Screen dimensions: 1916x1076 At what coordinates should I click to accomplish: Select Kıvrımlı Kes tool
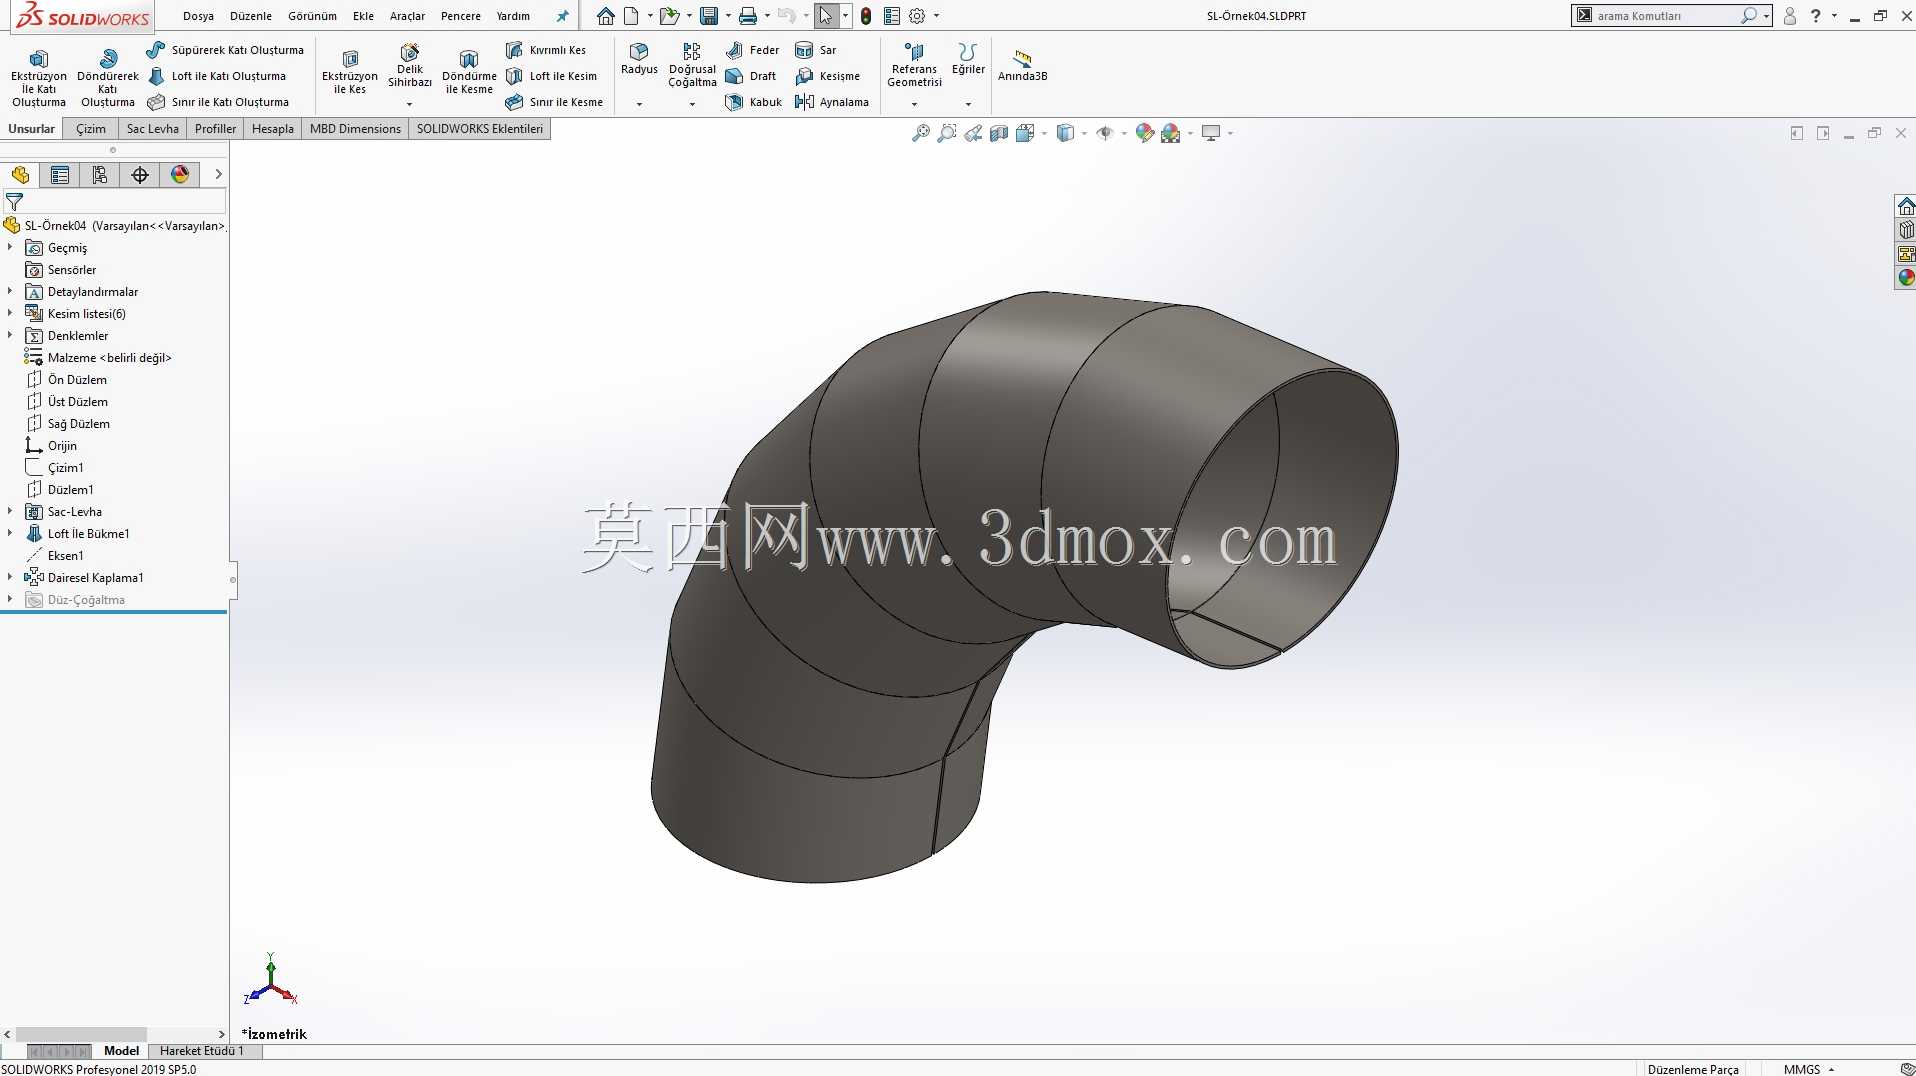pyautogui.click(x=546, y=50)
